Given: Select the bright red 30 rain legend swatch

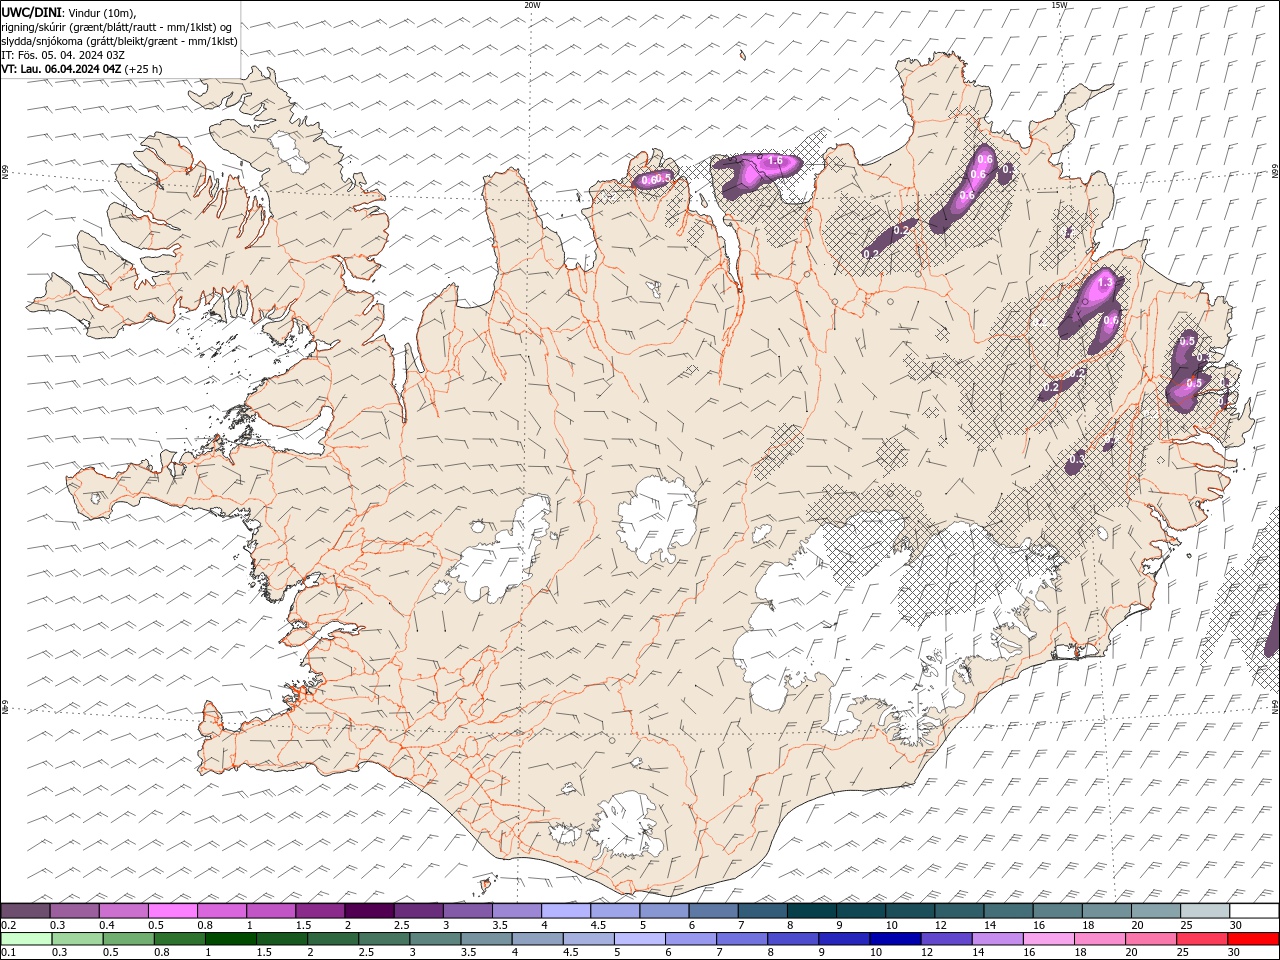Looking at the screenshot, I should 1252,939.
